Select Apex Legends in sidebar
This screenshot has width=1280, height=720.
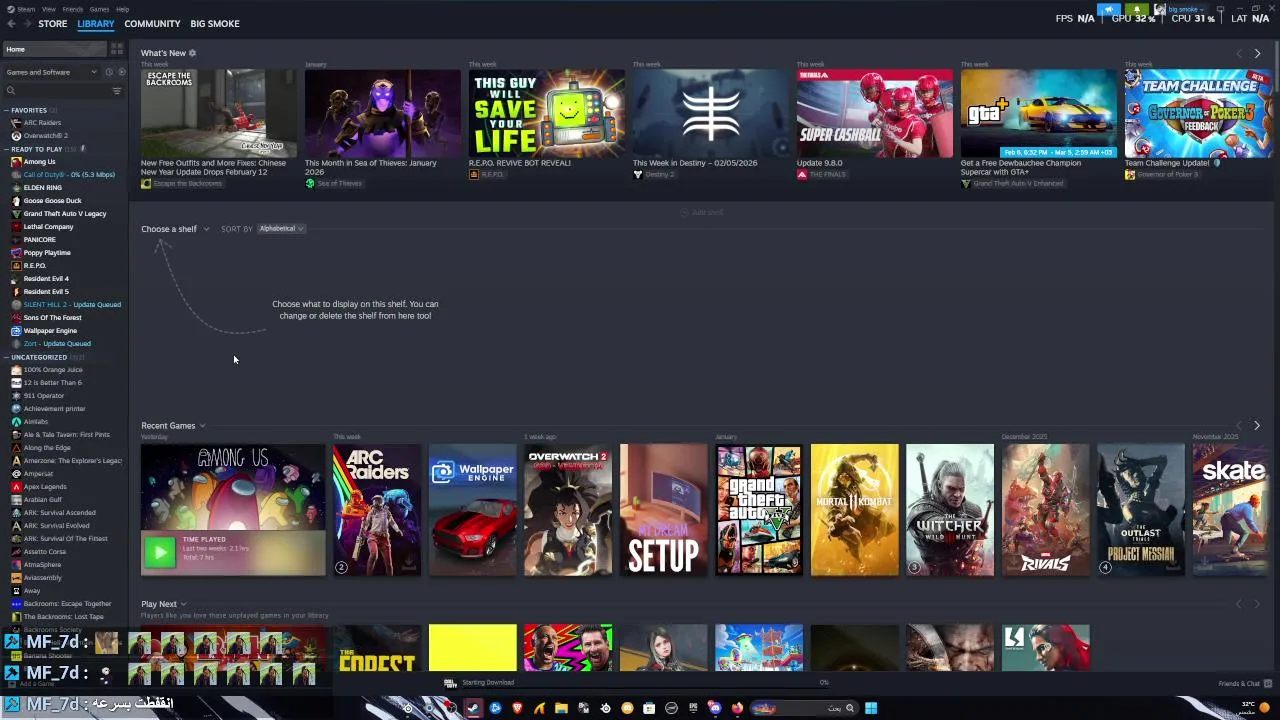(45, 487)
